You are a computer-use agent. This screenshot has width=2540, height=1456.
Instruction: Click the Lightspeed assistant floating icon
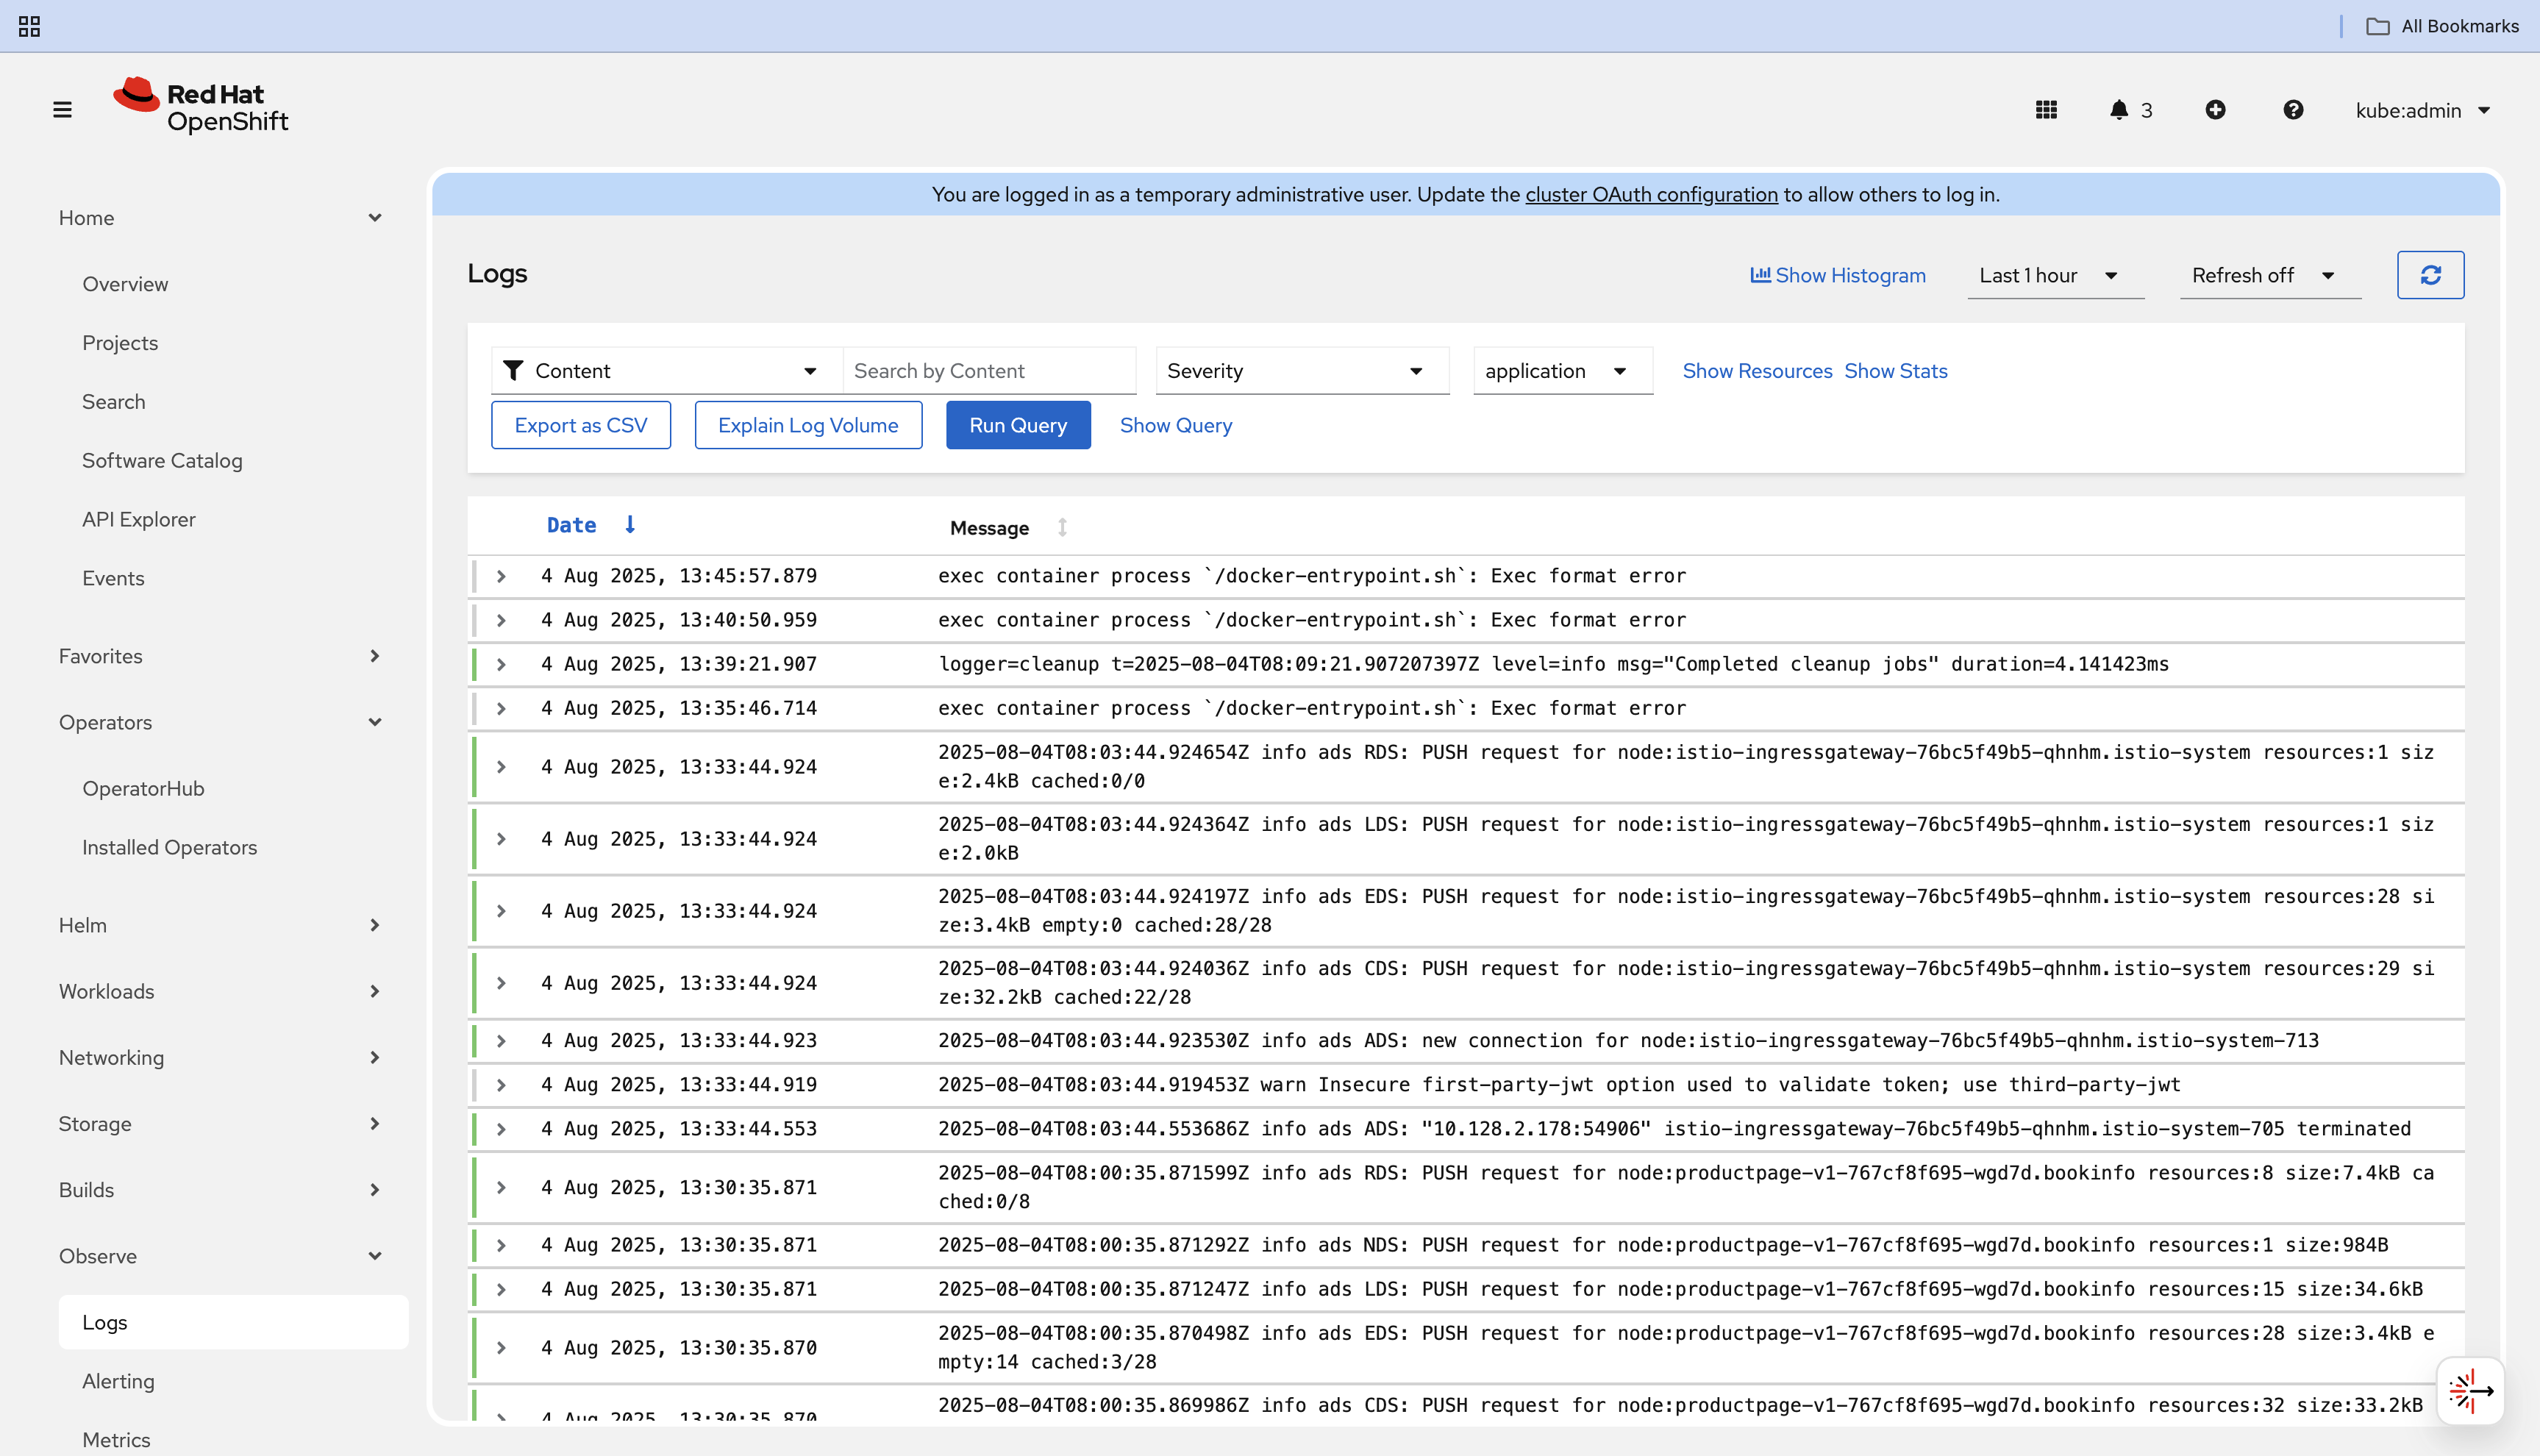[2470, 1391]
